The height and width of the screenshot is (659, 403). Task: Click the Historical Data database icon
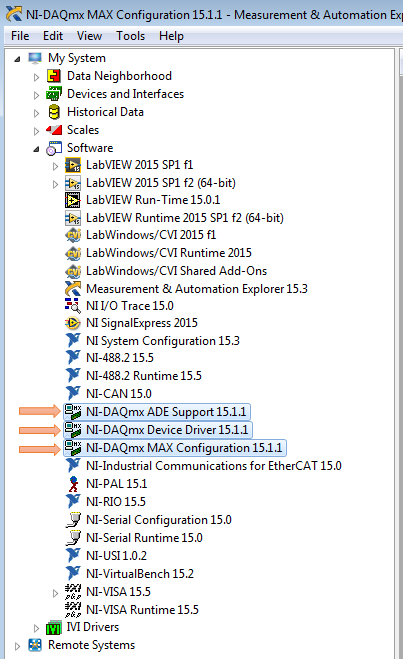[x=54, y=112]
